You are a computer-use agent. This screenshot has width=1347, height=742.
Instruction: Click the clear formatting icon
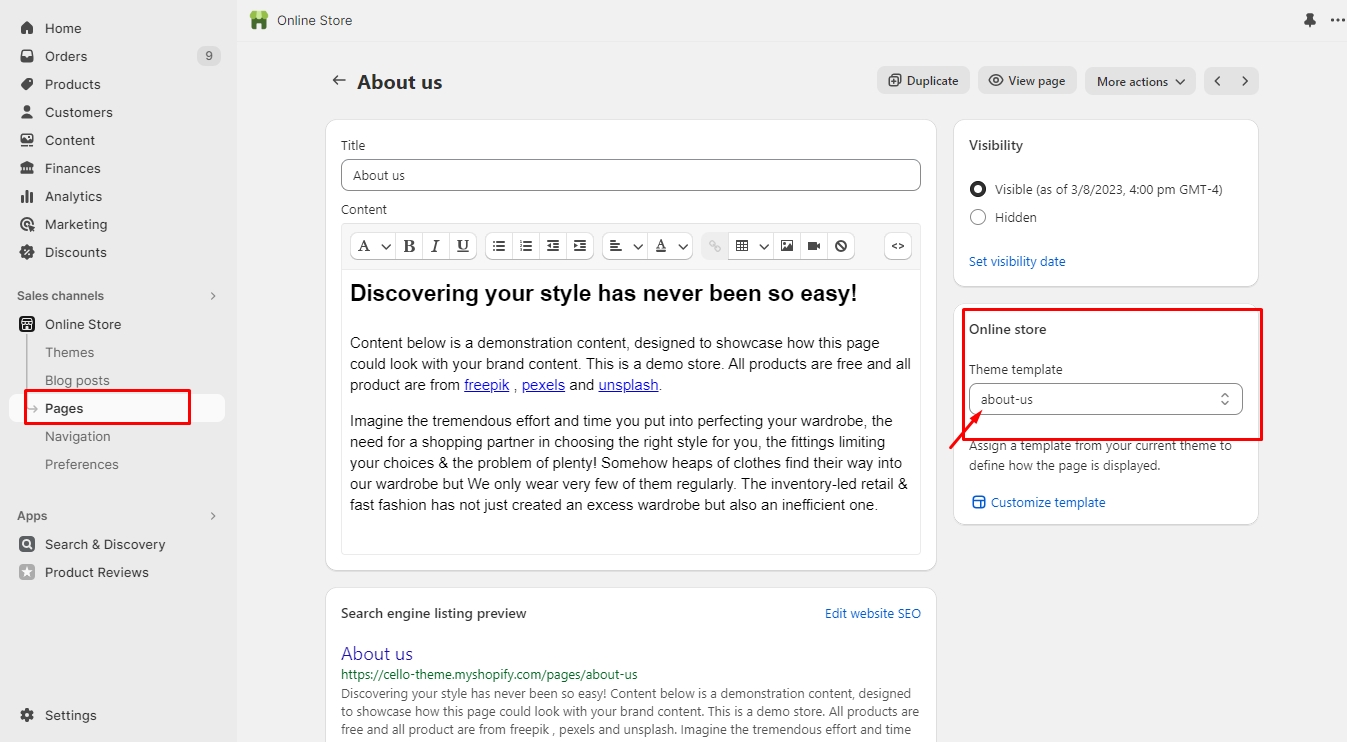[x=841, y=246]
